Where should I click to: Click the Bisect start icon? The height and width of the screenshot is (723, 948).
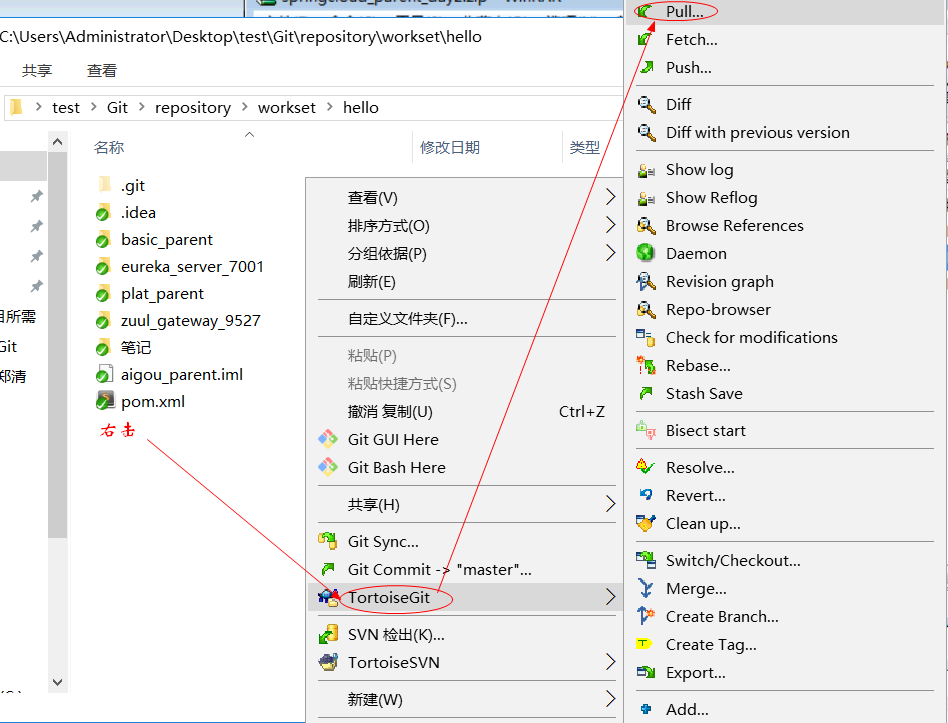(646, 430)
